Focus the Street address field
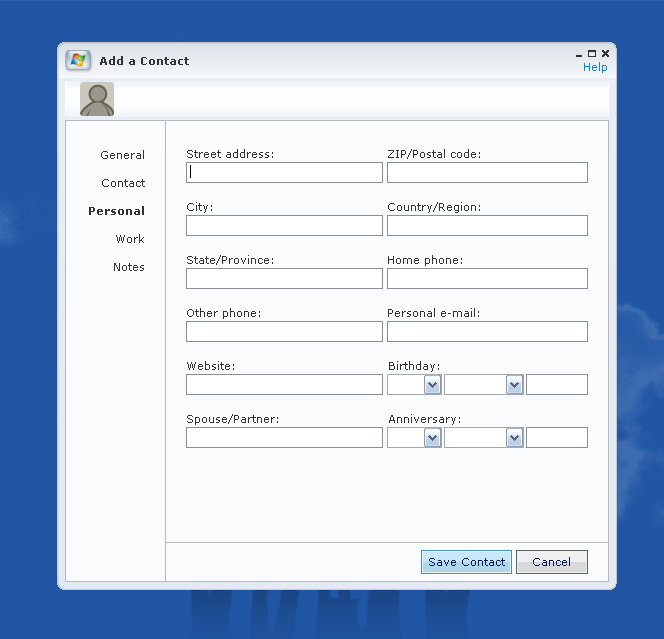 pos(284,173)
